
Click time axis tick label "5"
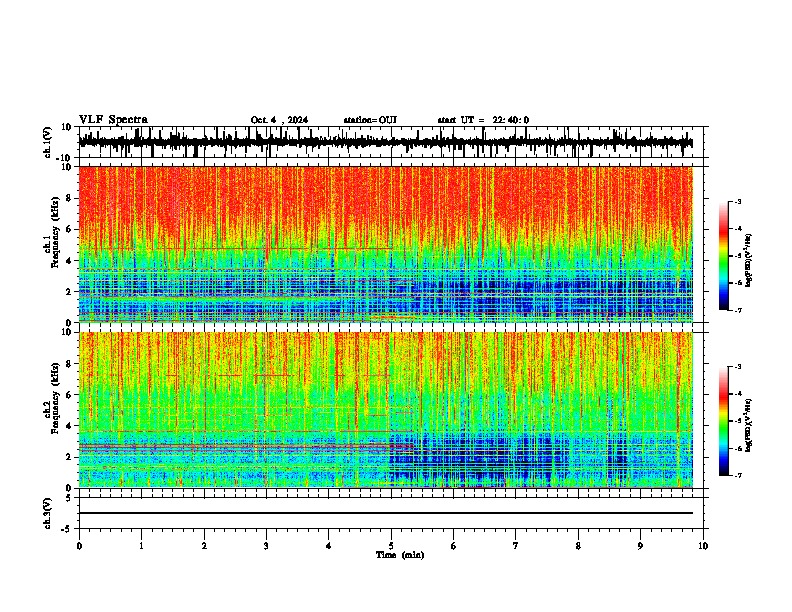point(391,546)
